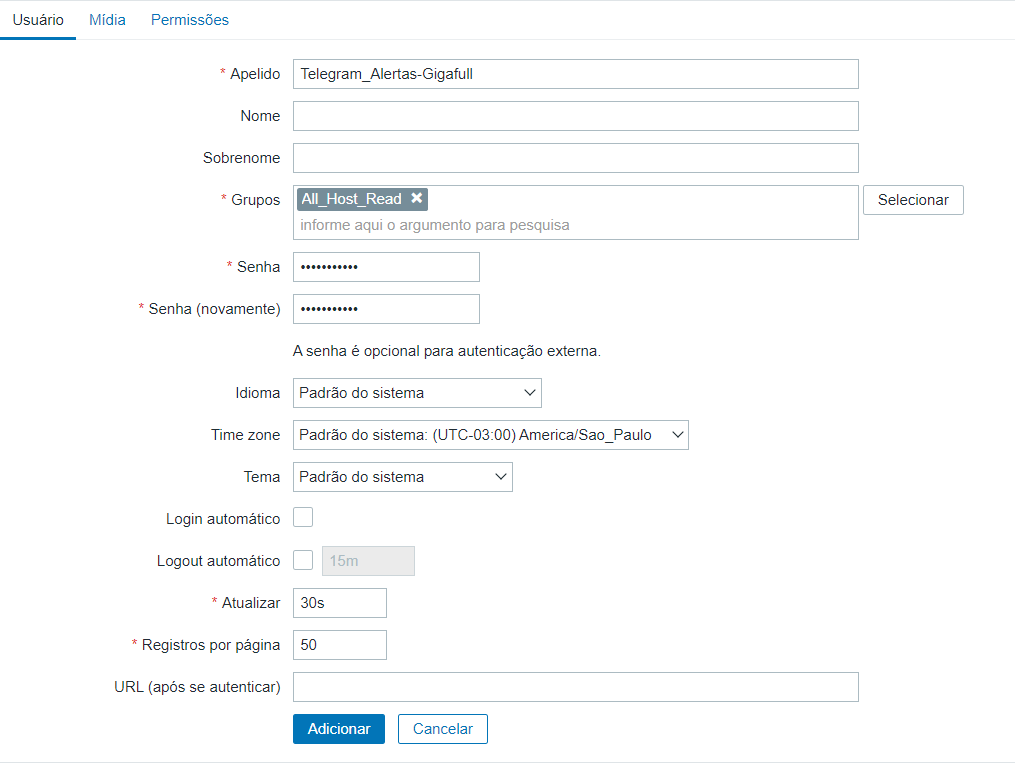Image resolution: width=1015 pixels, height=763 pixels.
Task: Remove the All_Host_Read group tag
Action: point(417,199)
